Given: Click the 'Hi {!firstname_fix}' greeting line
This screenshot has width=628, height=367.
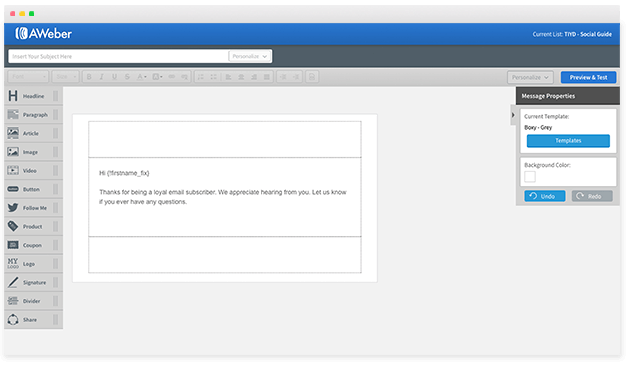Looking at the screenshot, I should [x=124, y=173].
